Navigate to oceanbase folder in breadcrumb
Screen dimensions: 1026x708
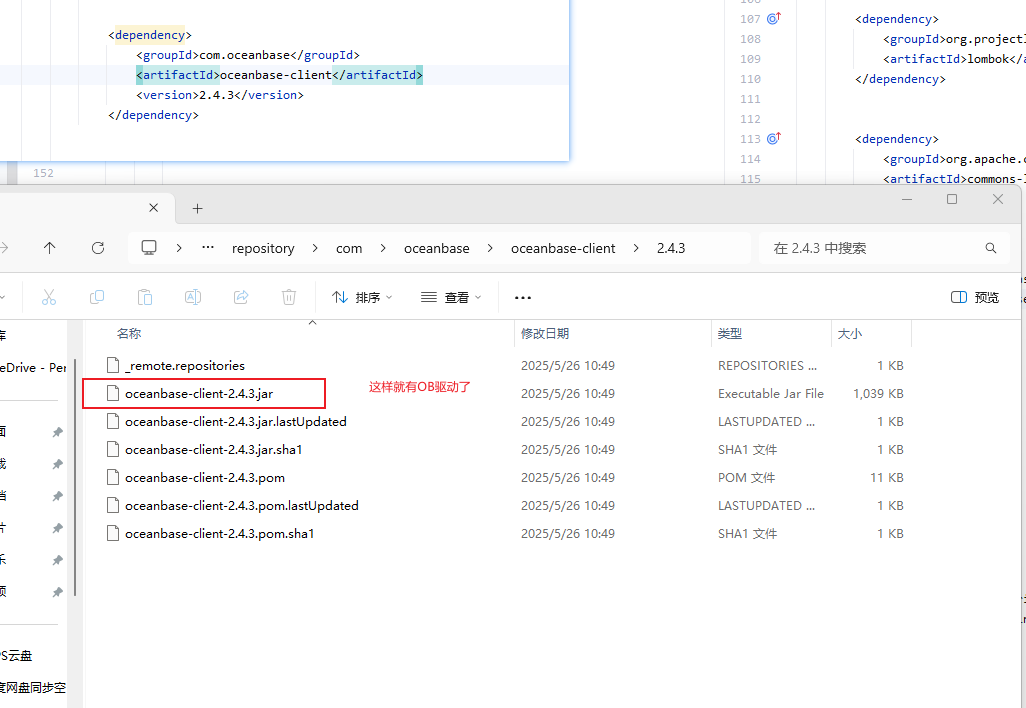[x=436, y=248]
